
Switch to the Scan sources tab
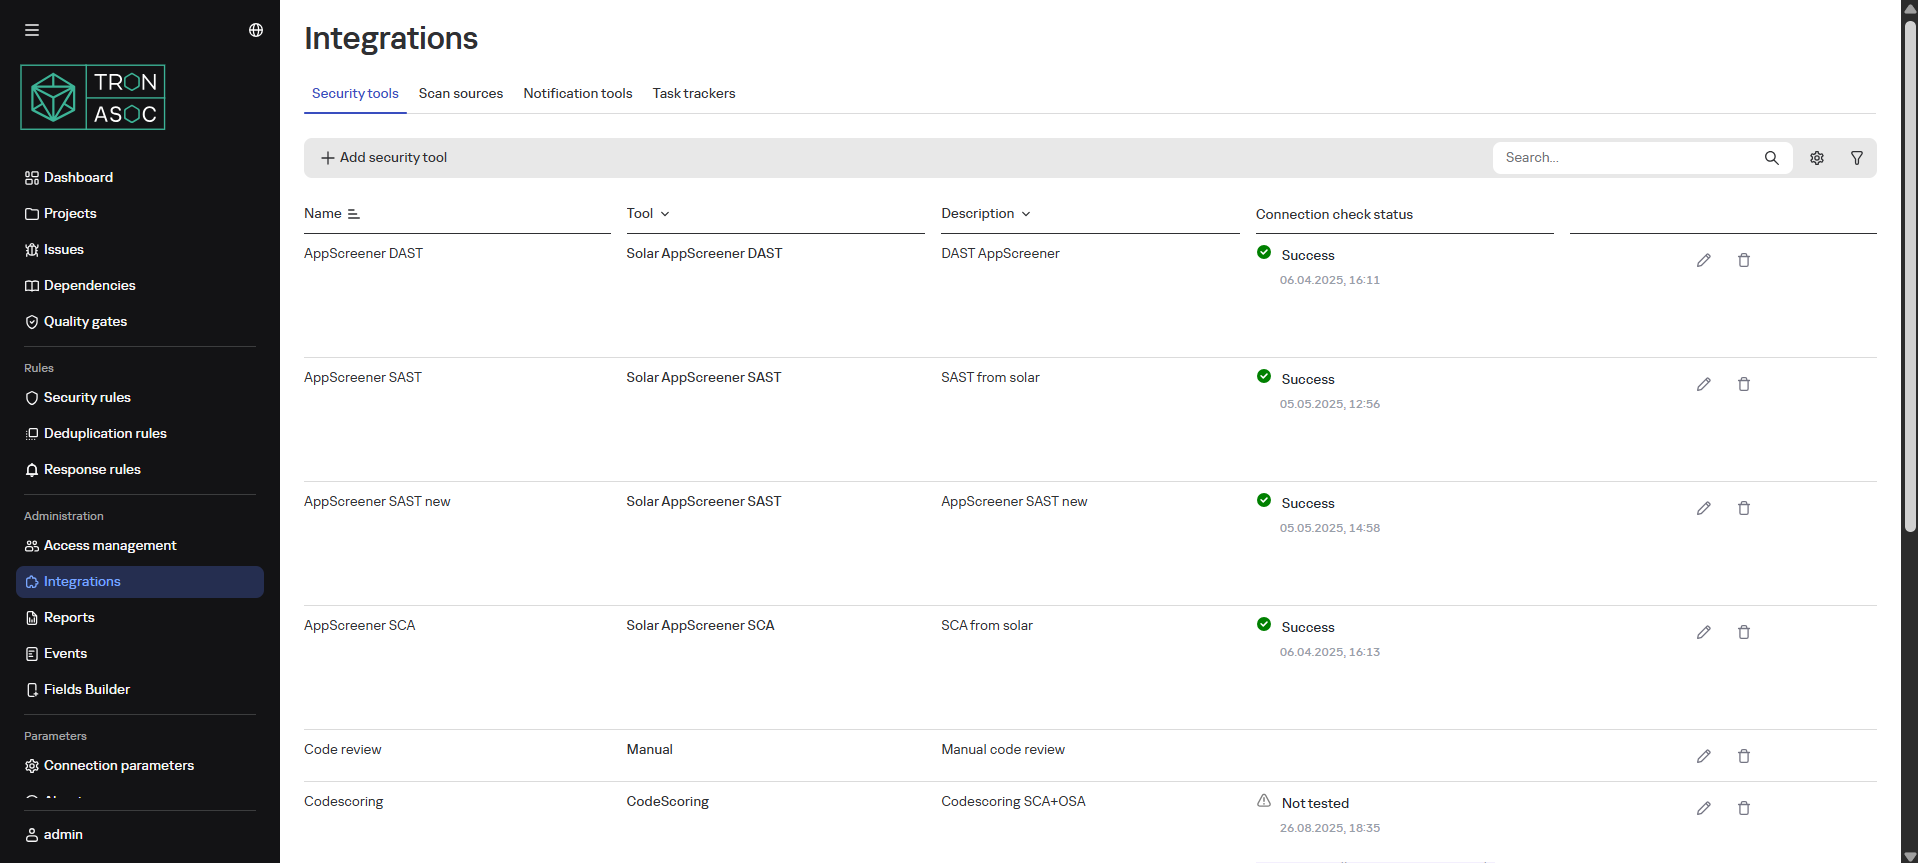pyautogui.click(x=460, y=93)
